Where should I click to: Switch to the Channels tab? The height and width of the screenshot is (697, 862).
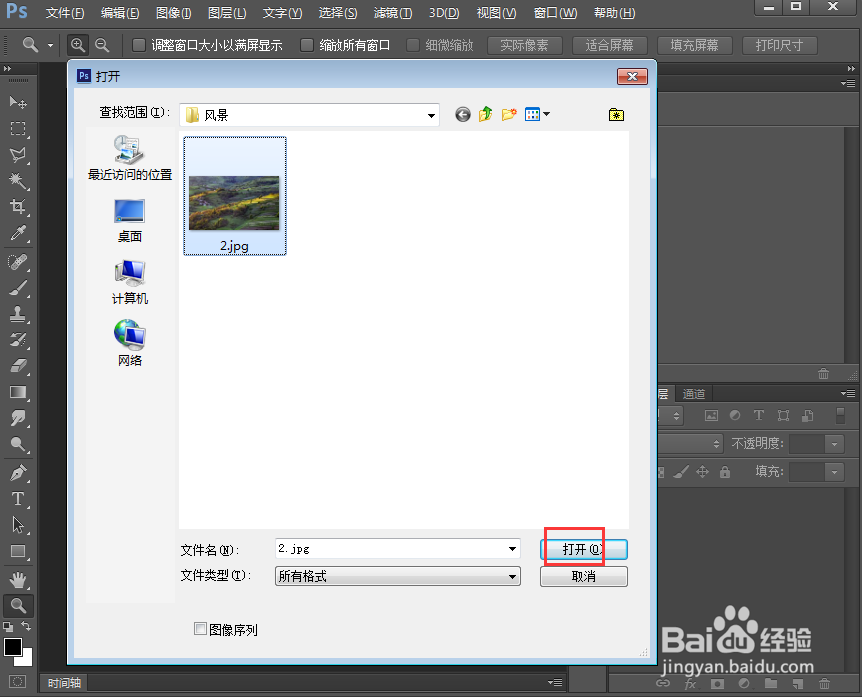point(694,394)
